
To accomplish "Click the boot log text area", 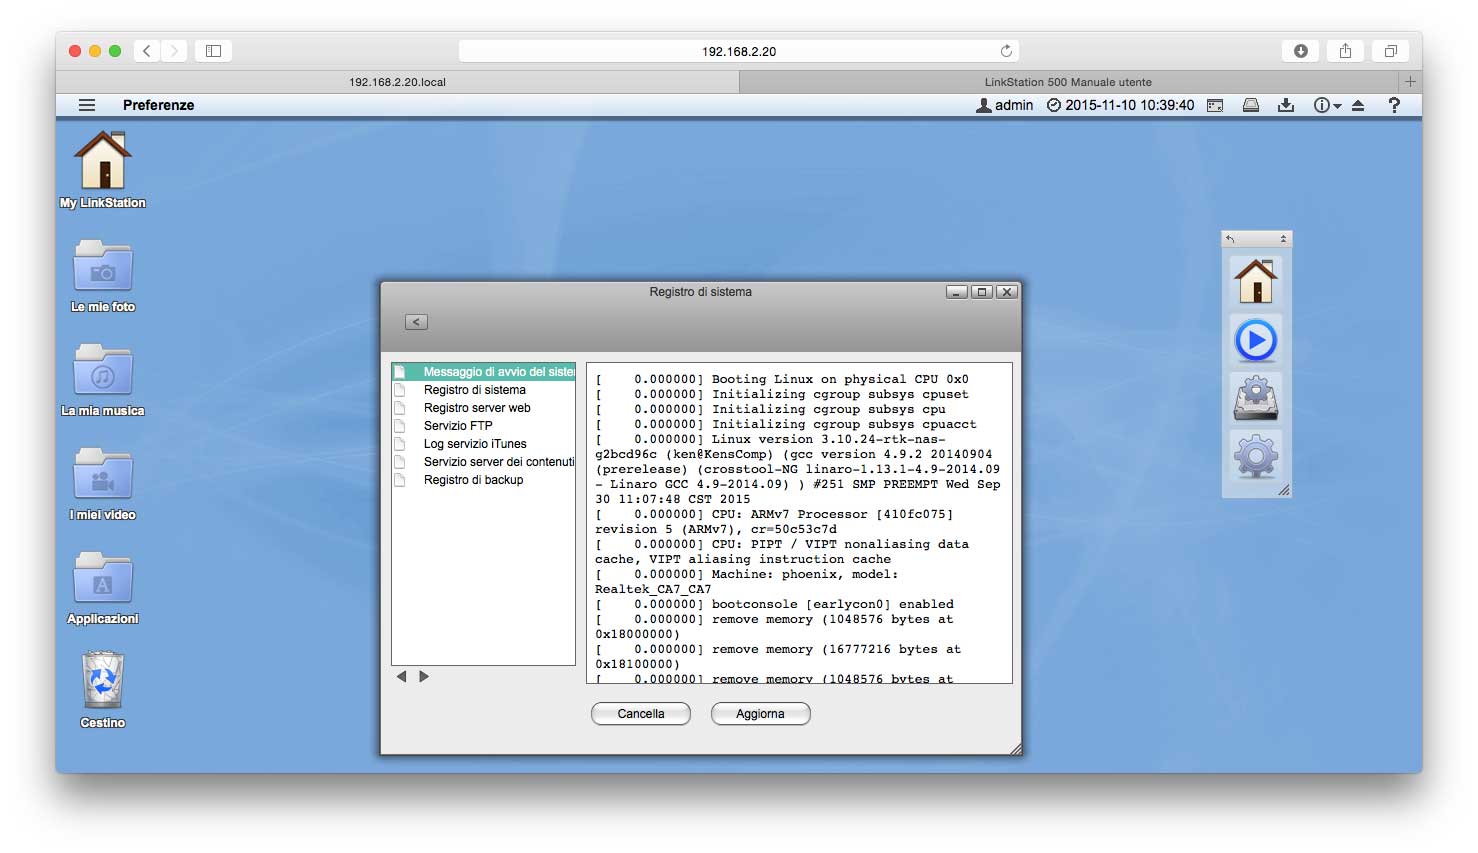I will pyautogui.click(x=799, y=523).
